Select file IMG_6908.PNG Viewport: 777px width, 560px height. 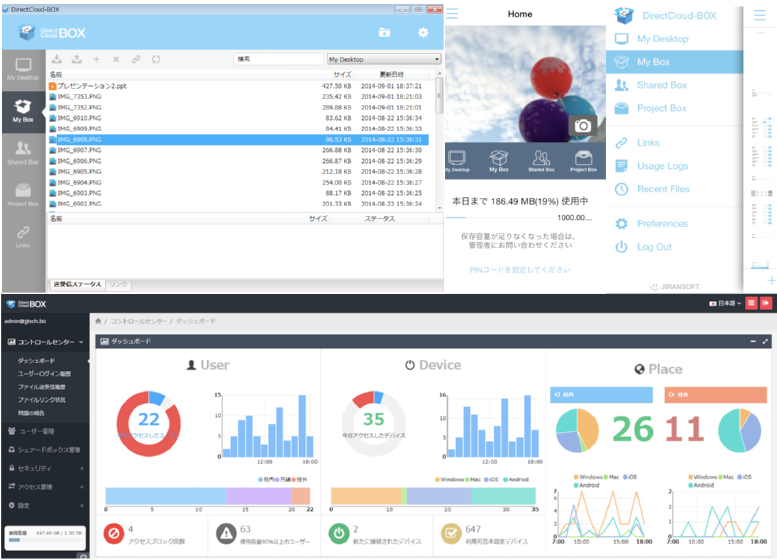pyautogui.click(x=238, y=139)
